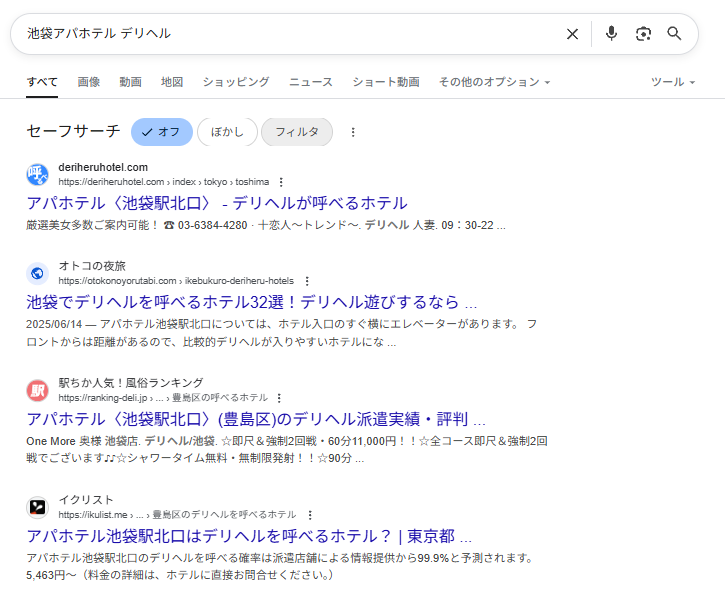Image resolution: width=725 pixels, height=596 pixels.
Task: Open three-dot menu for deriheruhotel.com result
Action: point(281,182)
